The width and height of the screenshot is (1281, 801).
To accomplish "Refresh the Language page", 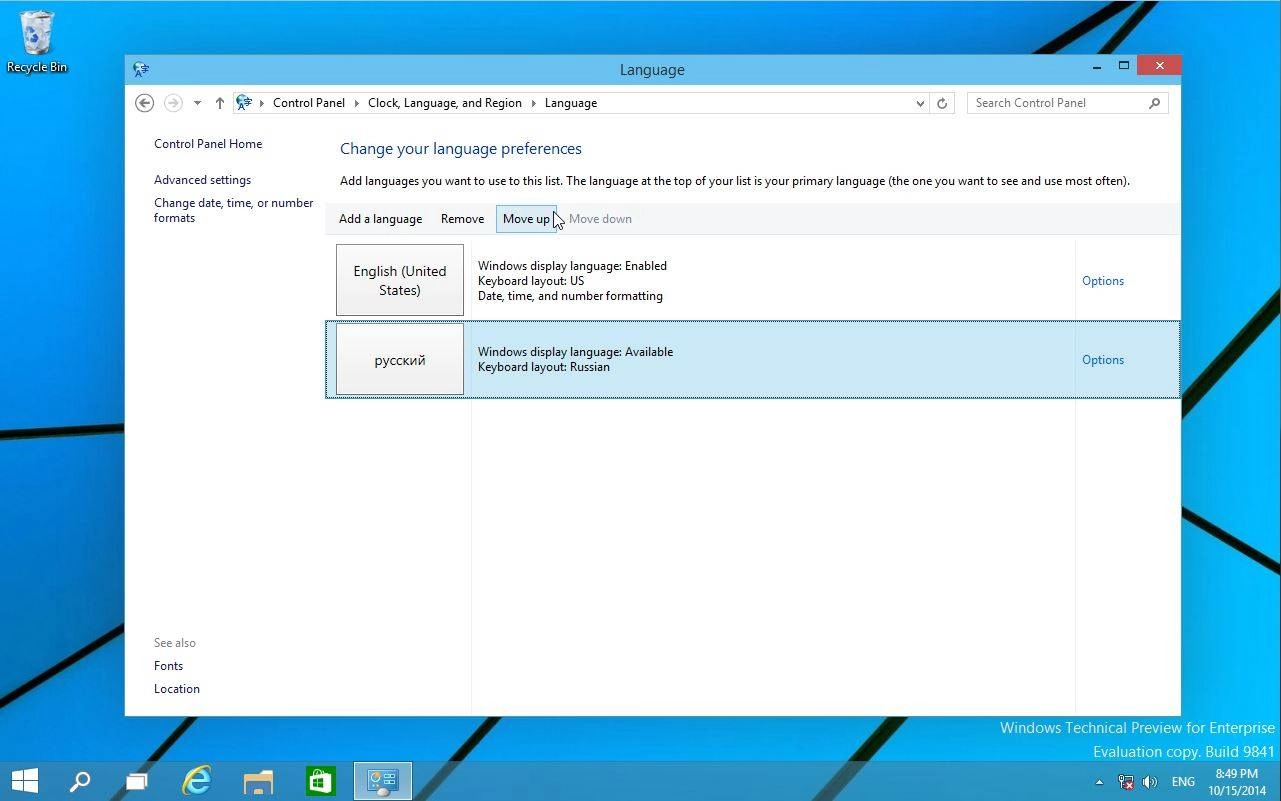I will (x=942, y=103).
